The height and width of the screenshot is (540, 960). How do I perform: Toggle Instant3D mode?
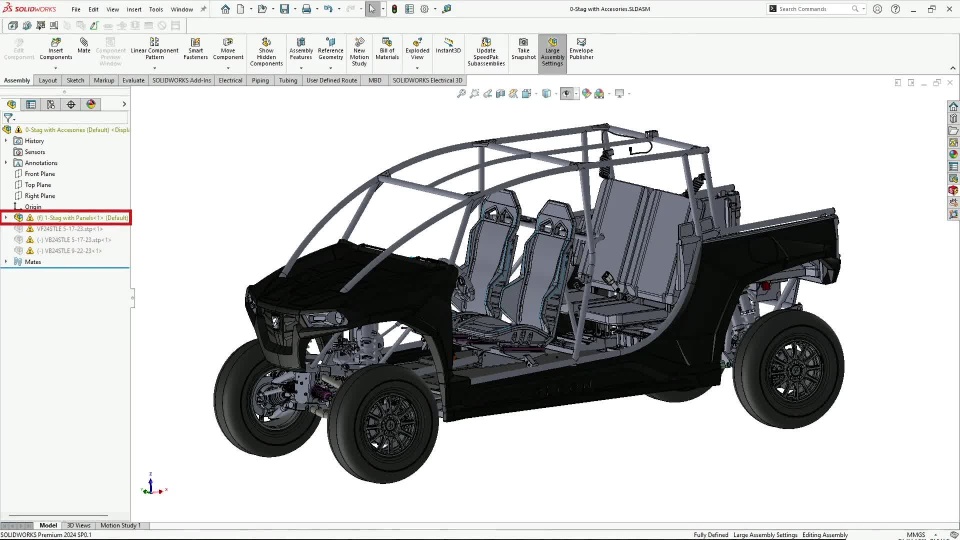(x=448, y=46)
